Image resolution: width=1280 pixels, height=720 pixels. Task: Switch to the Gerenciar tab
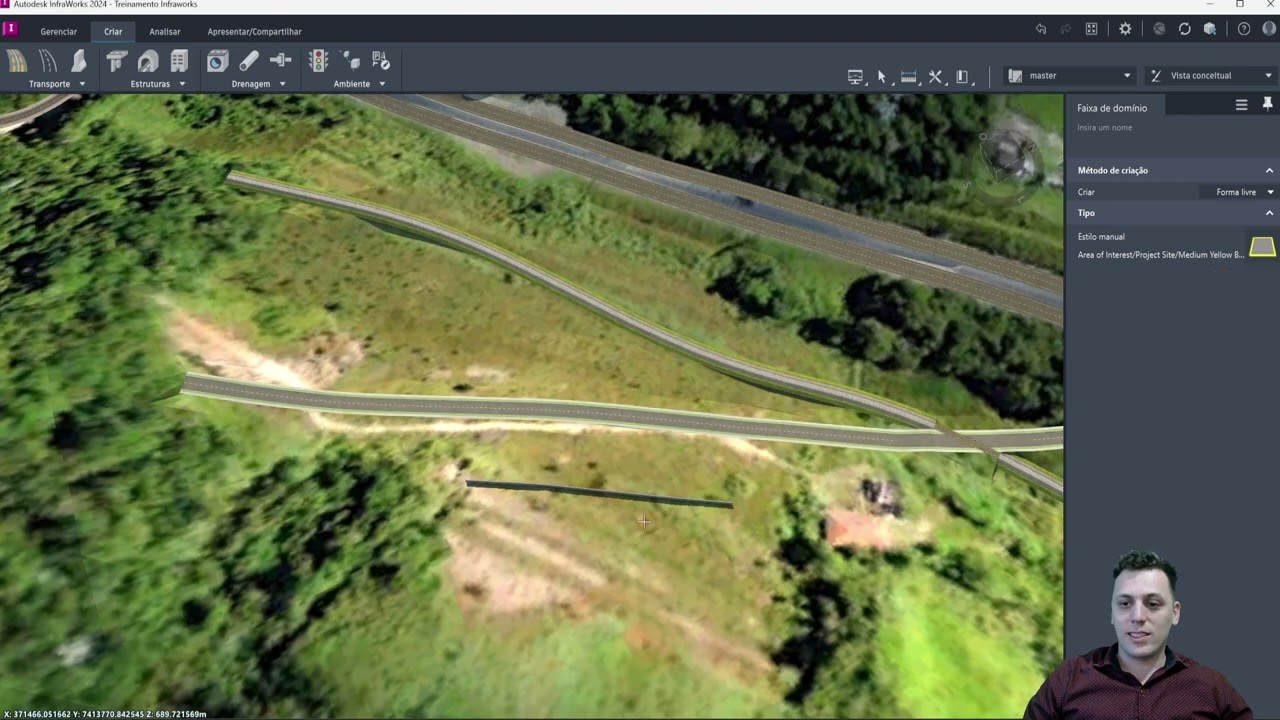pyautogui.click(x=58, y=32)
